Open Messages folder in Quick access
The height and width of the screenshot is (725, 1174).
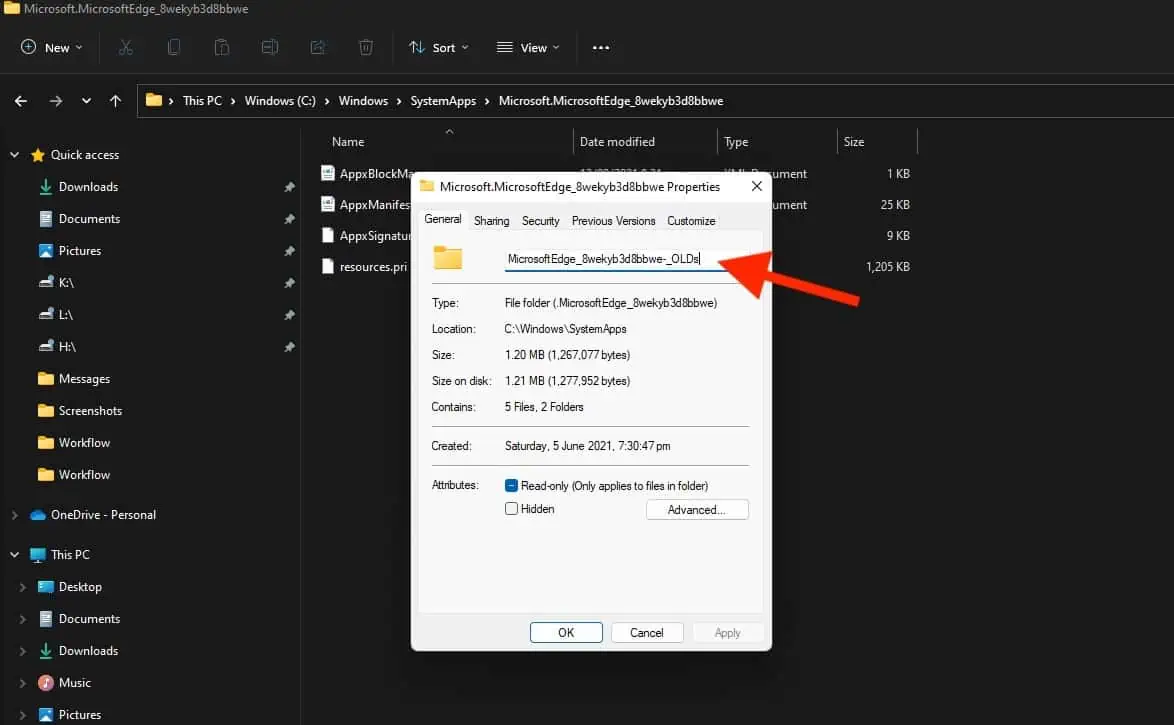point(85,379)
